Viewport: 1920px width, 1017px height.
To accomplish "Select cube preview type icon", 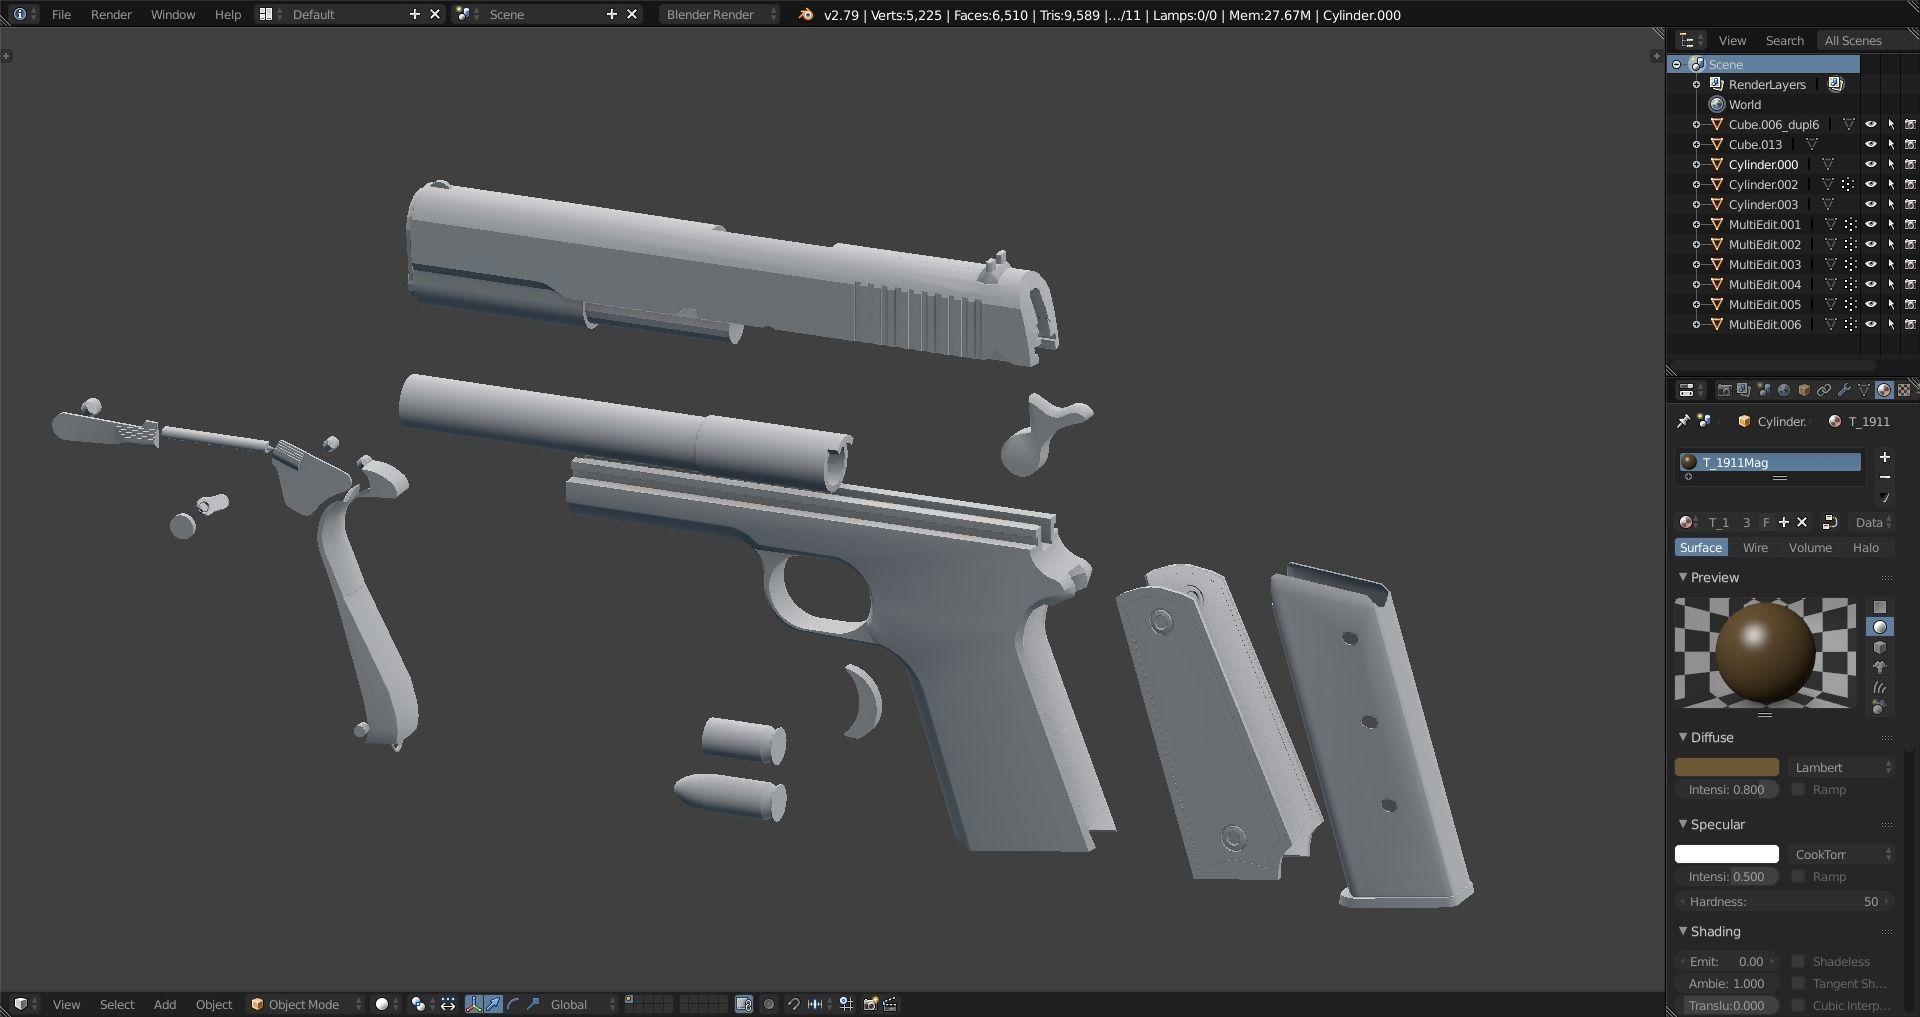I will (1880, 647).
